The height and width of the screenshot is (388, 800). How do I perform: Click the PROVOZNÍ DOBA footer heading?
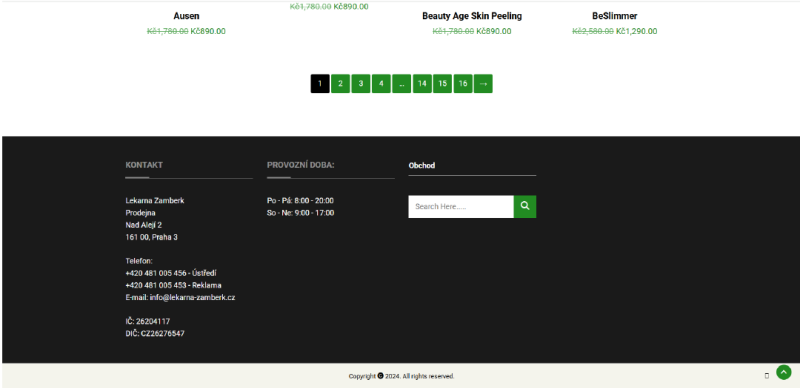pos(301,165)
